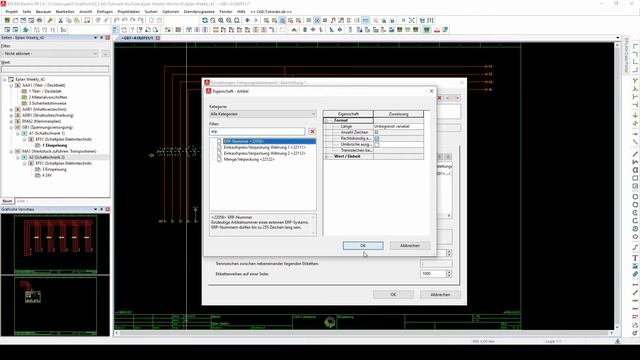Click the Filter input field in property dialog

point(257,131)
